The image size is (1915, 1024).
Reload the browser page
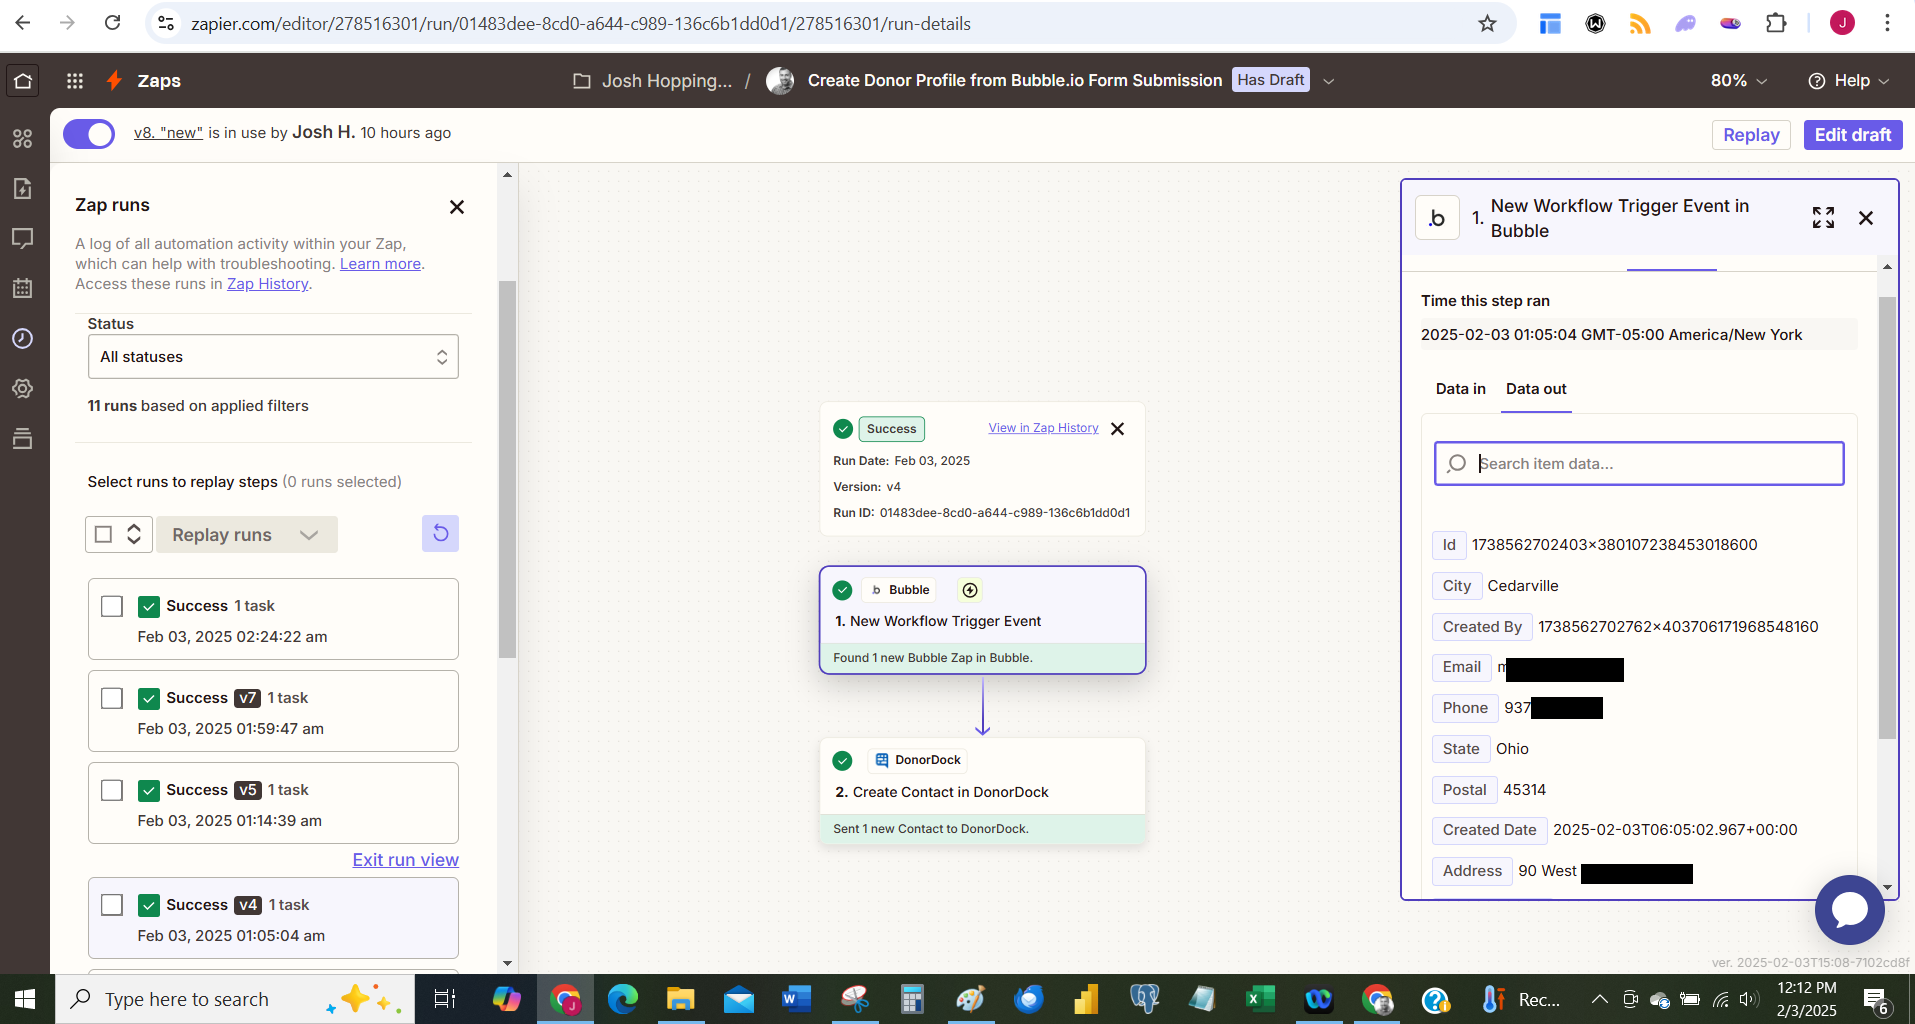(x=113, y=23)
